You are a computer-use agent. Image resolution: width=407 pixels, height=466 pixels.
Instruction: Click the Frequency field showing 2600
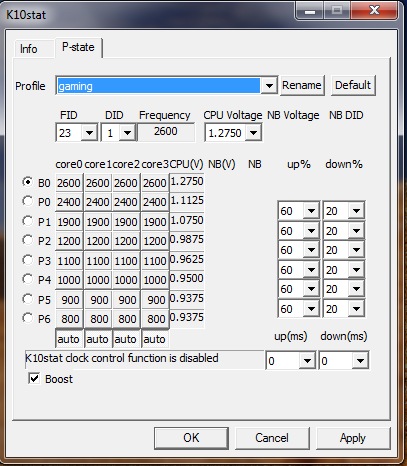click(x=166, y=132)
